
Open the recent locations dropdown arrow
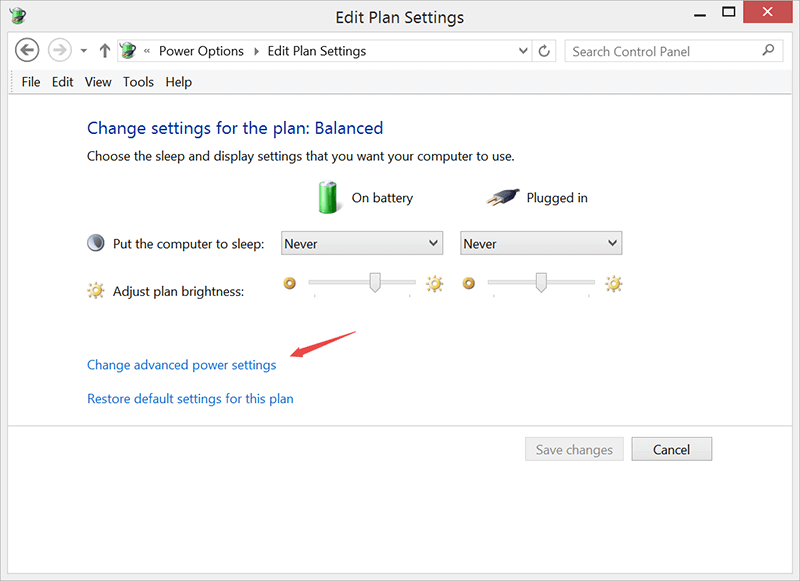pos(84,51)
